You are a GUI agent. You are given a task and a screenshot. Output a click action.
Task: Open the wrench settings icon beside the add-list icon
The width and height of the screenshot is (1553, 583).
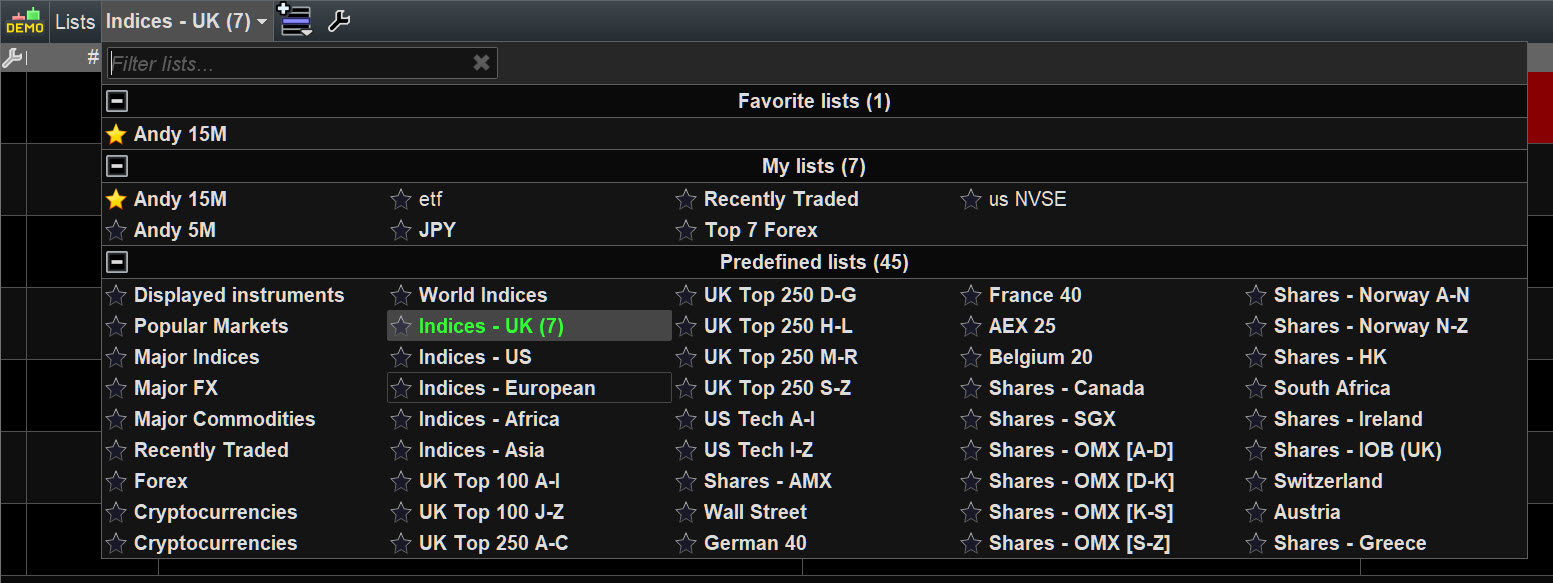pyautogui.click(x=339, y=21)
